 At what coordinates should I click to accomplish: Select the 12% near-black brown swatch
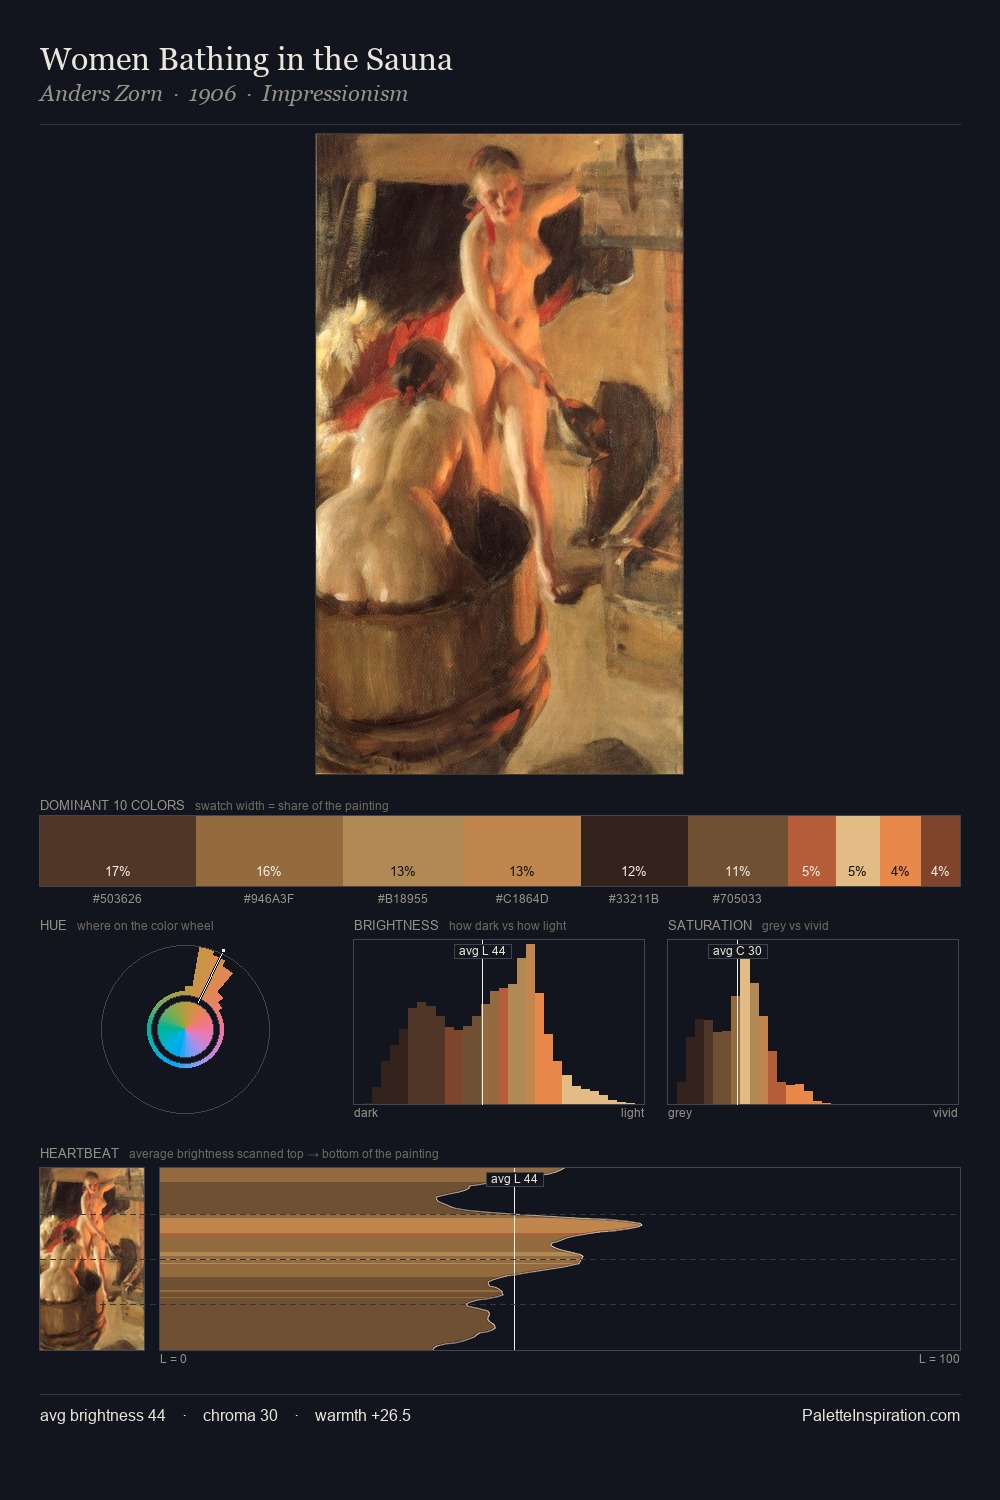(x=634, y=851)
